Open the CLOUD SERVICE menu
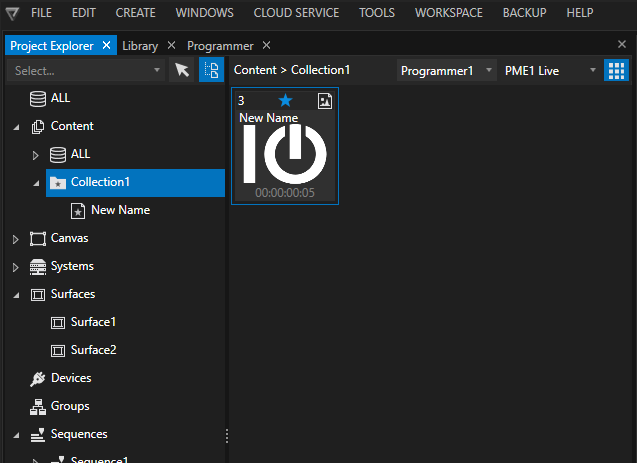Image resolution: width=637 pixels, height=463 pixels. [x=296, y=13]
